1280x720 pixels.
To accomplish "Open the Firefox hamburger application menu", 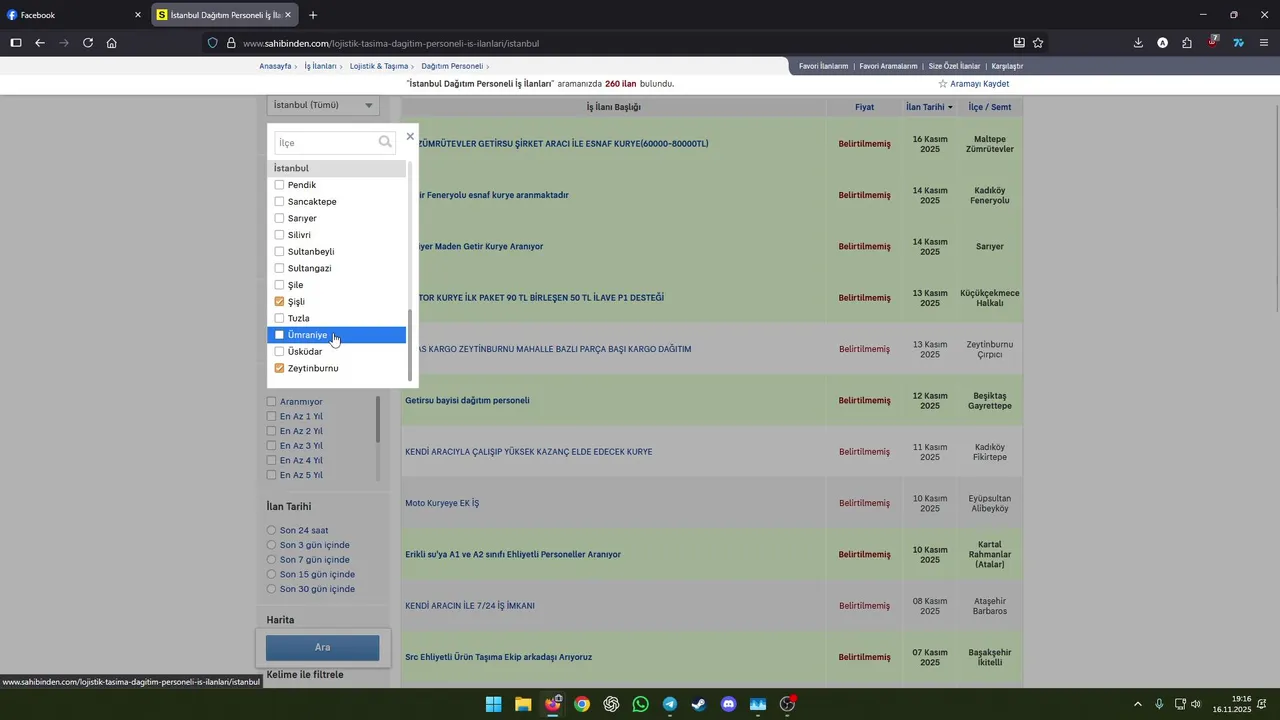I will click(1264, 43).
